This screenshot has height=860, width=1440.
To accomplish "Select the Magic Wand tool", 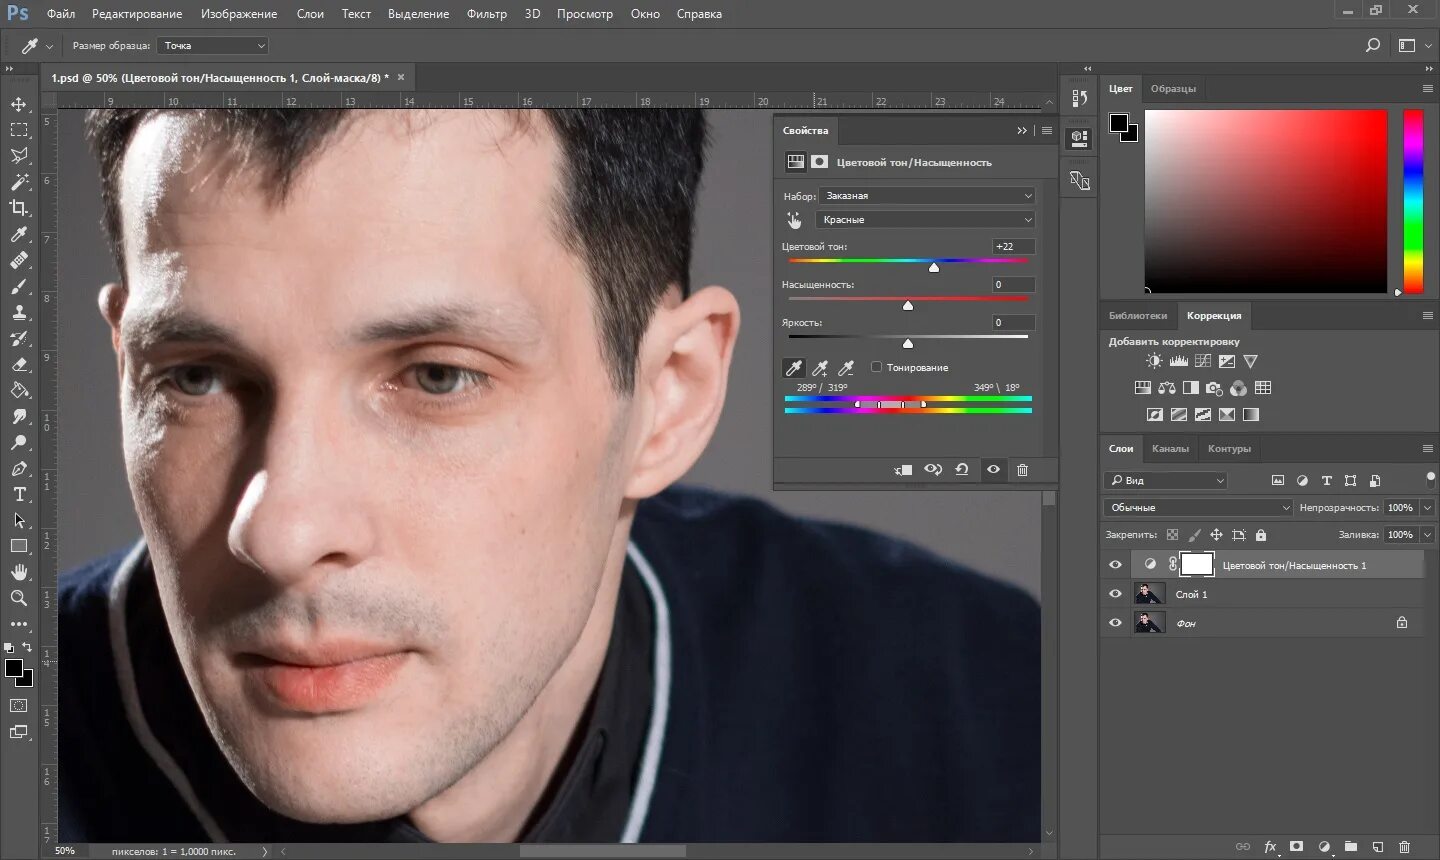I will (19, 182).
